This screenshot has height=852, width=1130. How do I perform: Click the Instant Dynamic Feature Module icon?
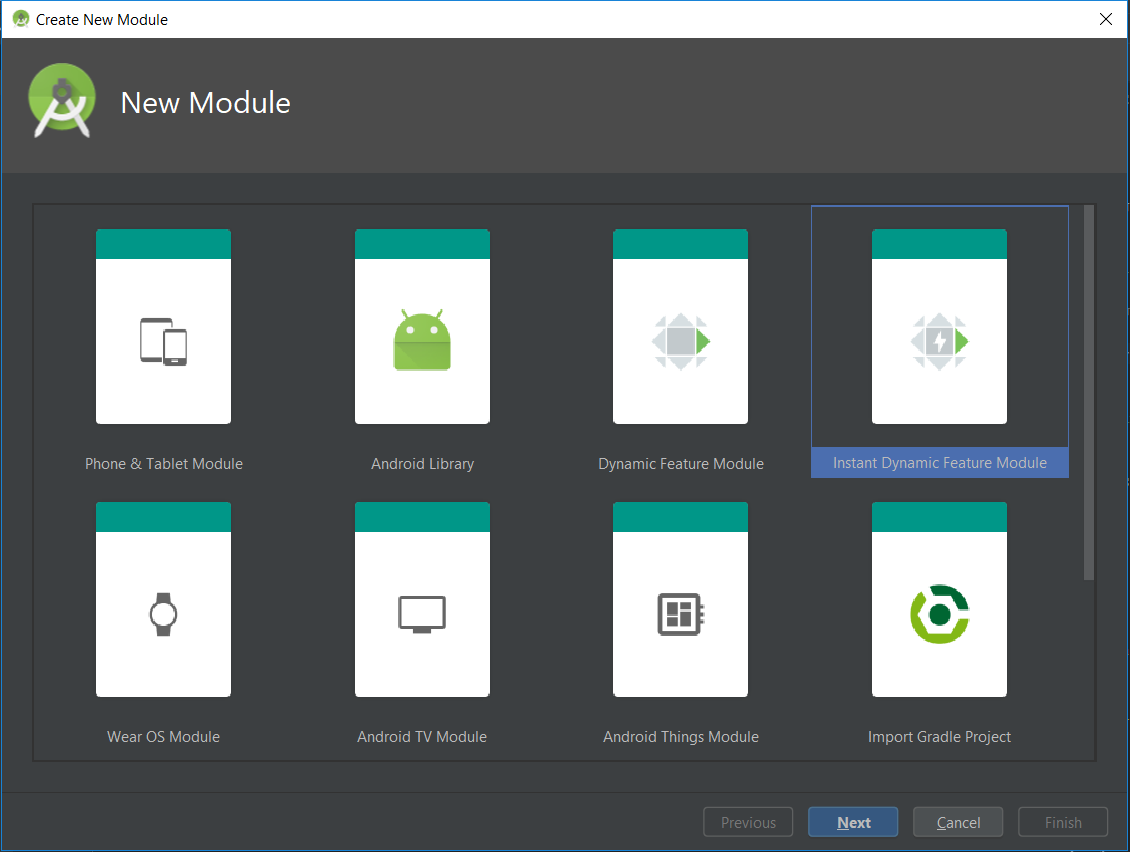[939, 340]
